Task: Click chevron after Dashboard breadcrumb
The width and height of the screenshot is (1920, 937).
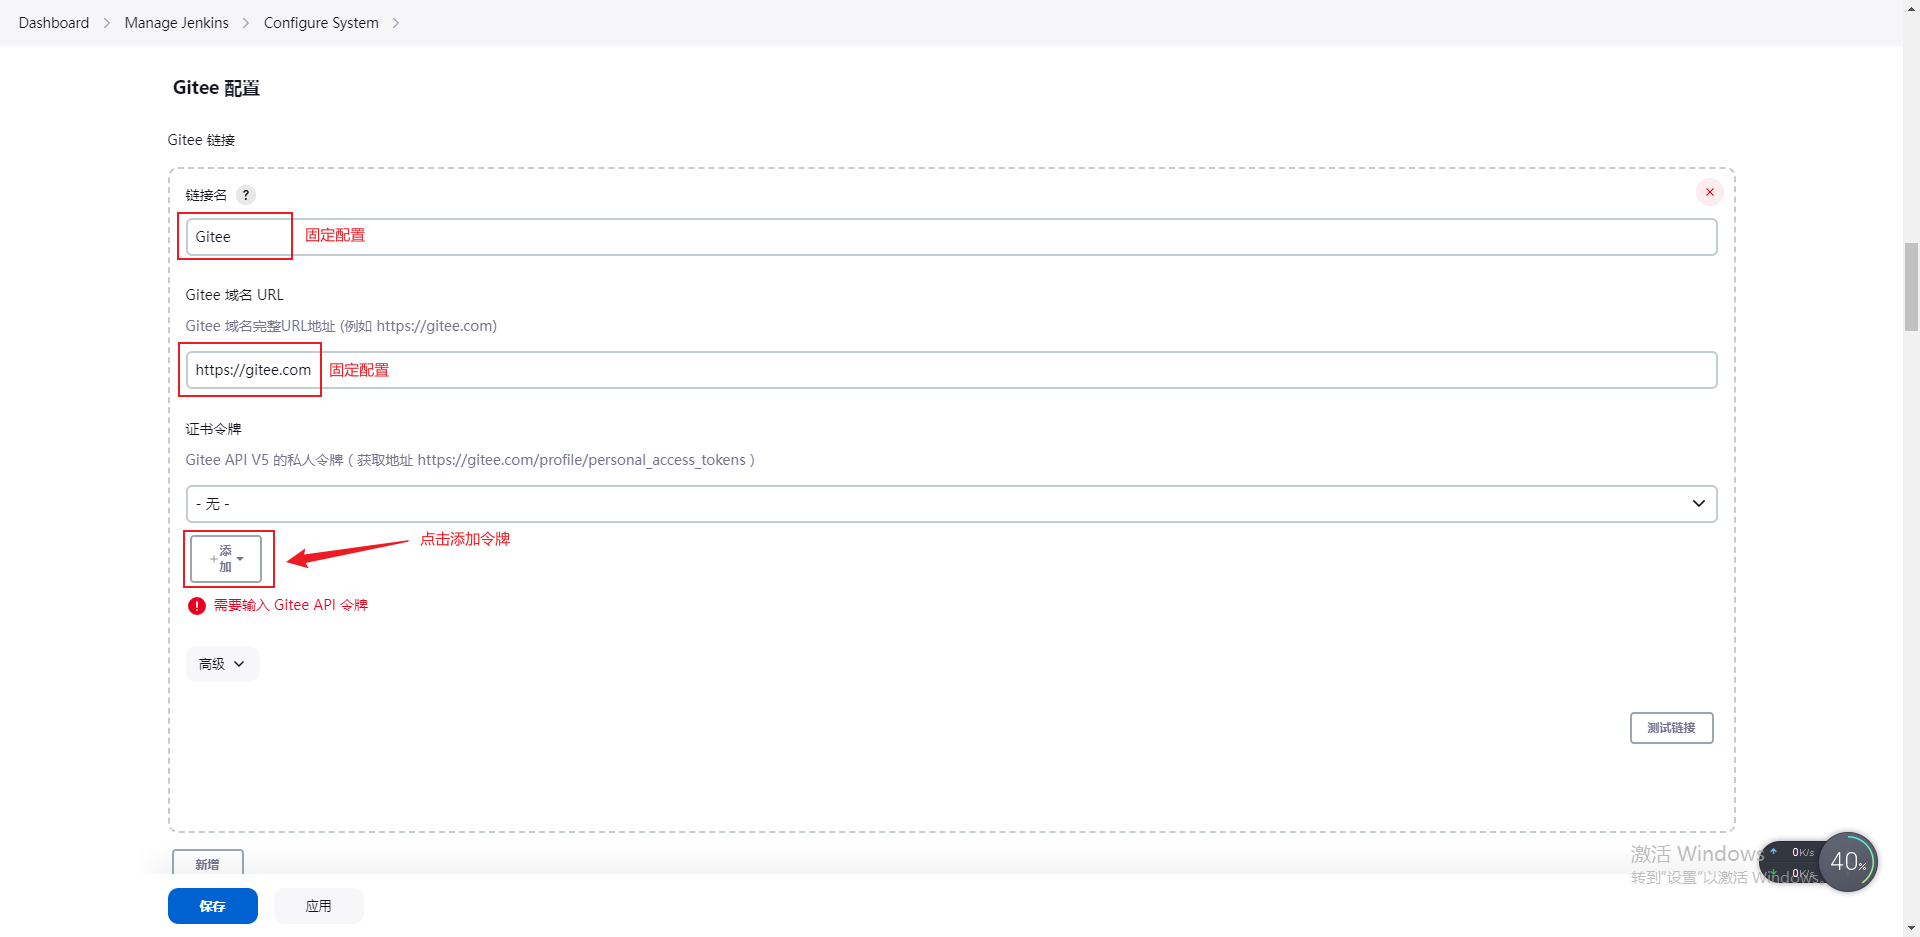Action: pos(107,23)
